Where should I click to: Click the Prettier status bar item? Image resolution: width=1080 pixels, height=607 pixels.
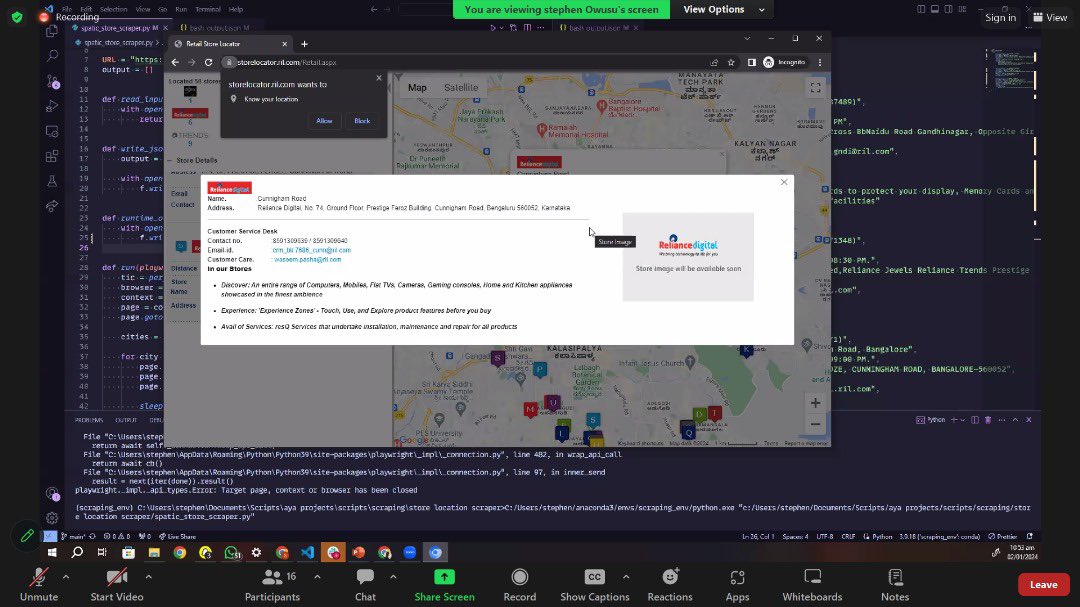(1003, 536)
